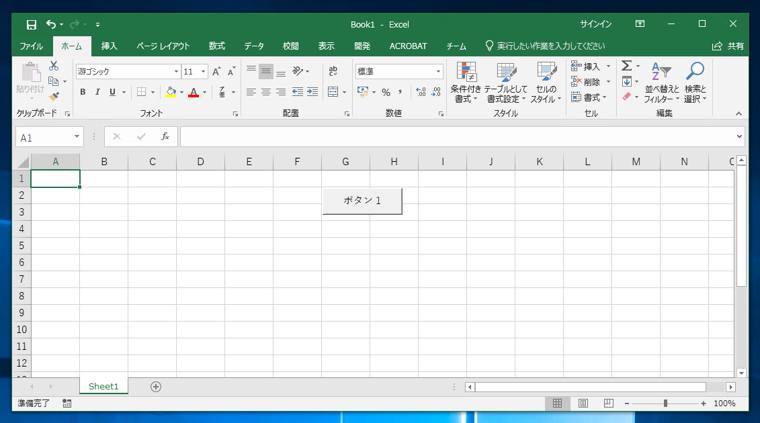760x423 pixels.
Task: Decrease decimal places
Action: pyautogui.click(x=436, y=92)
